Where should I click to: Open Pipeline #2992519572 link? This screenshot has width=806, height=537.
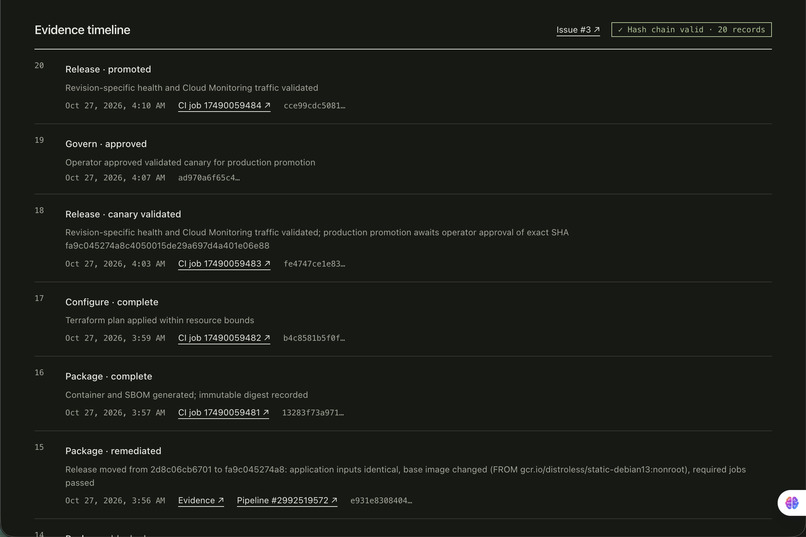coord(287,501)
